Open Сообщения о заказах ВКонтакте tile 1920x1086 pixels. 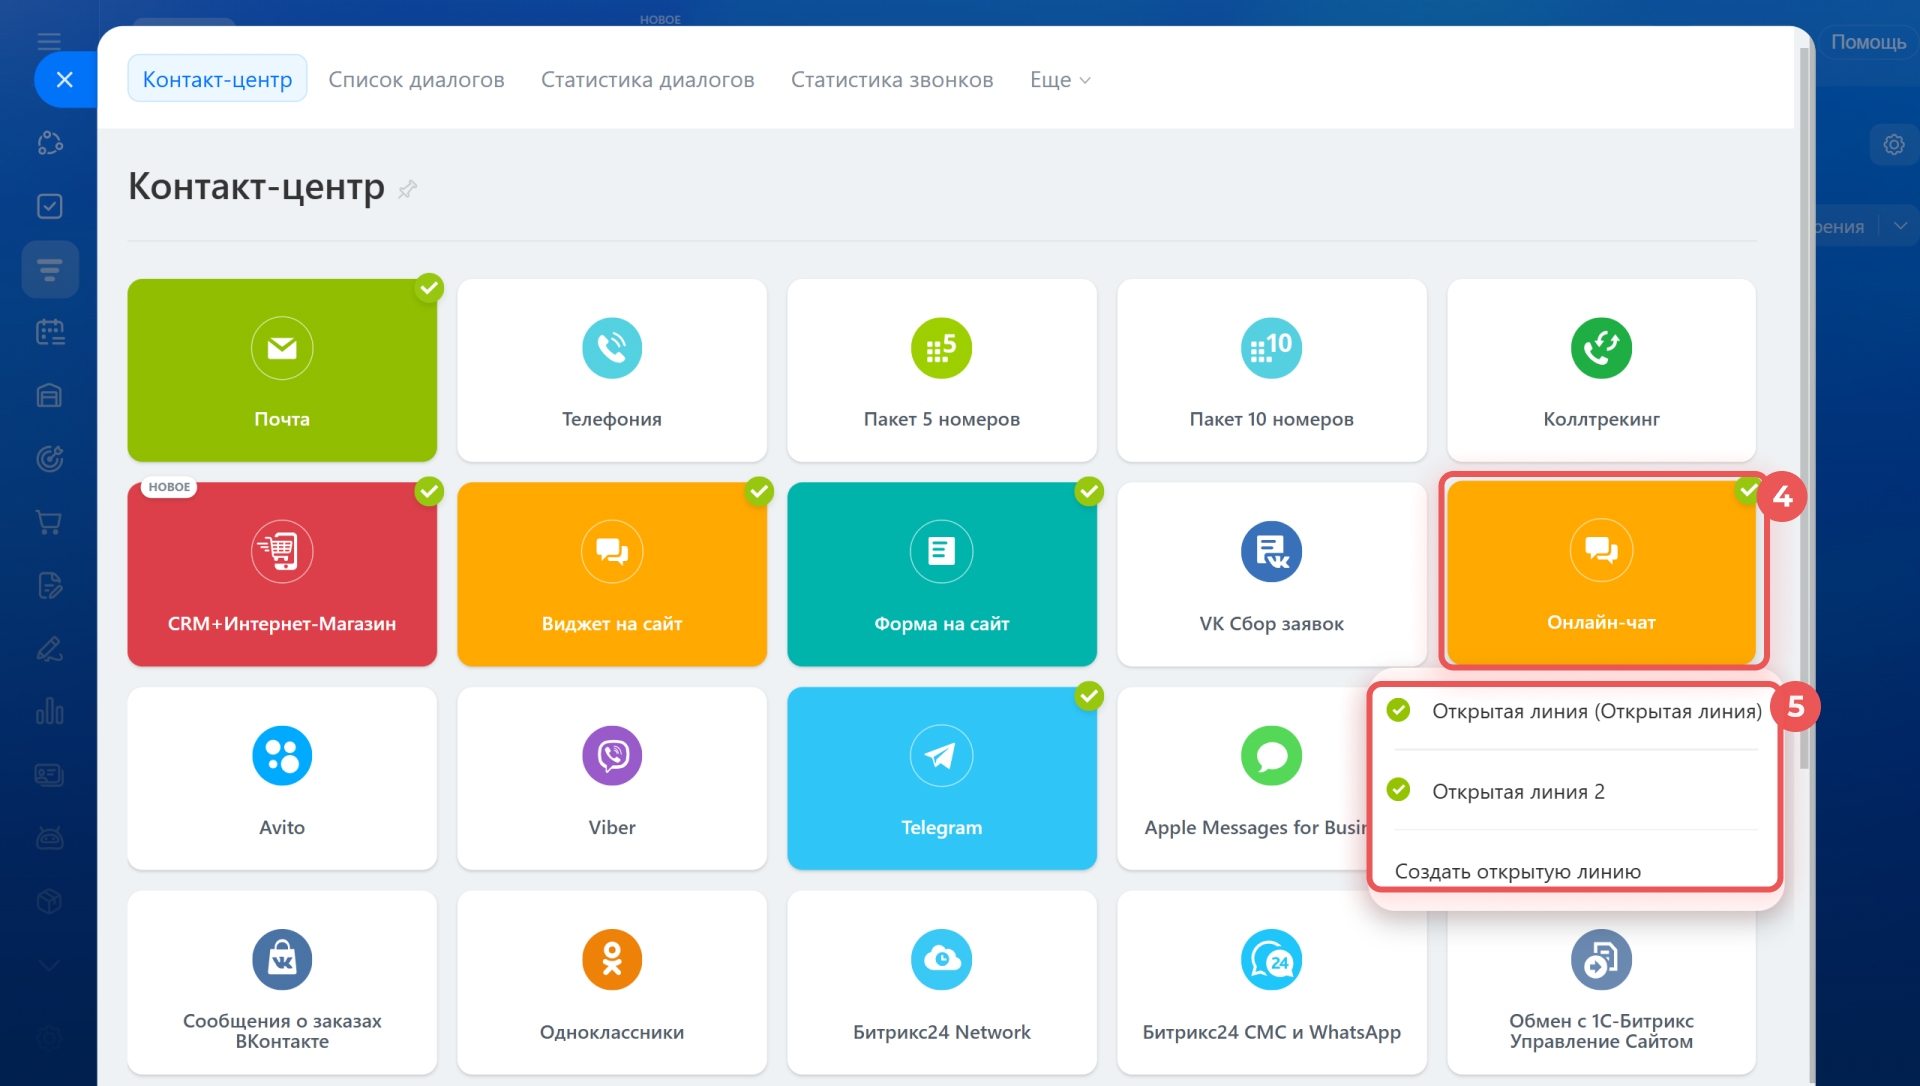[x=282, y=982]
